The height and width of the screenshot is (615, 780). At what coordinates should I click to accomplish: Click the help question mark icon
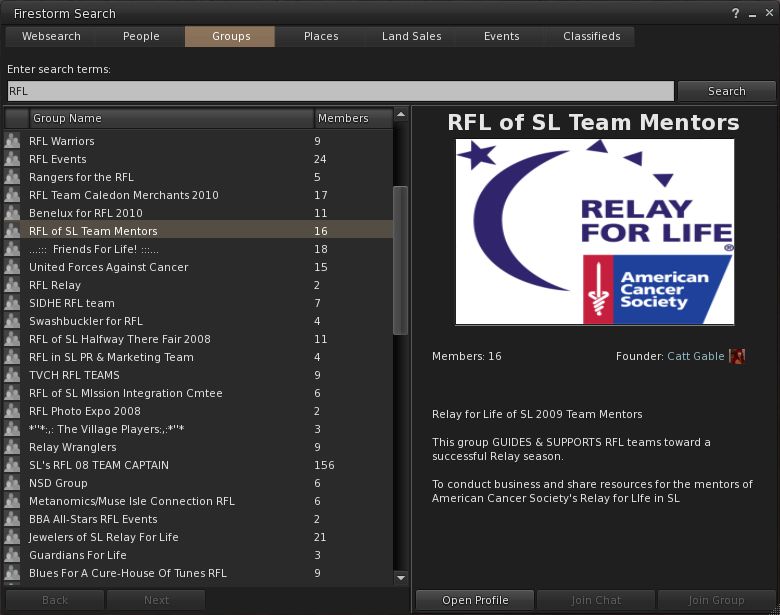click(x=735, y=13)
